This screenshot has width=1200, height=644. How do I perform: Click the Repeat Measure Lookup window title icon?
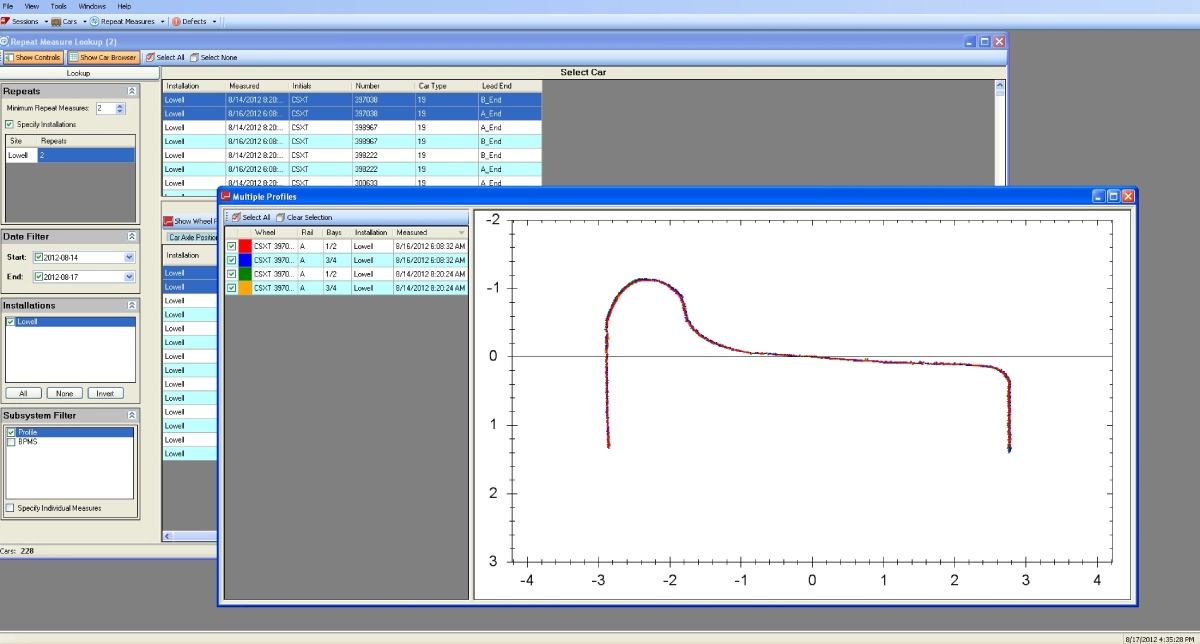click(x=4, y=41)
